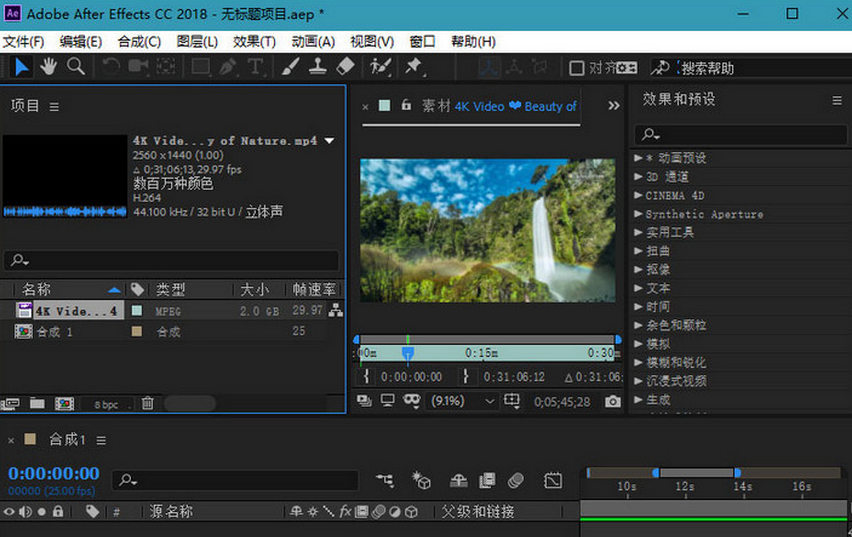
Task: Expand the 3D 通道 effects category
Action: [x=638, y=177]
